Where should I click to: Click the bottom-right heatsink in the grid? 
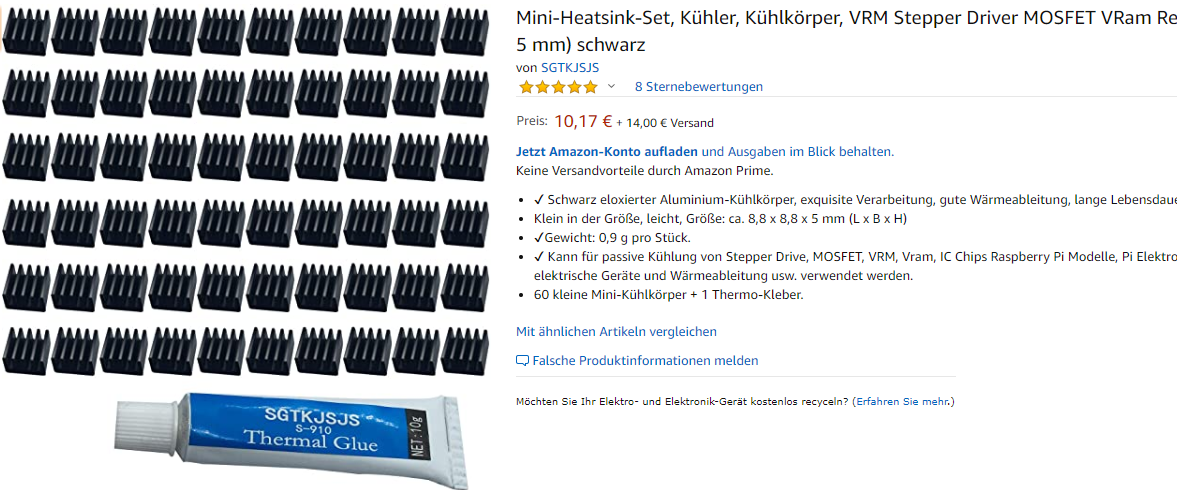pos(465,351)
